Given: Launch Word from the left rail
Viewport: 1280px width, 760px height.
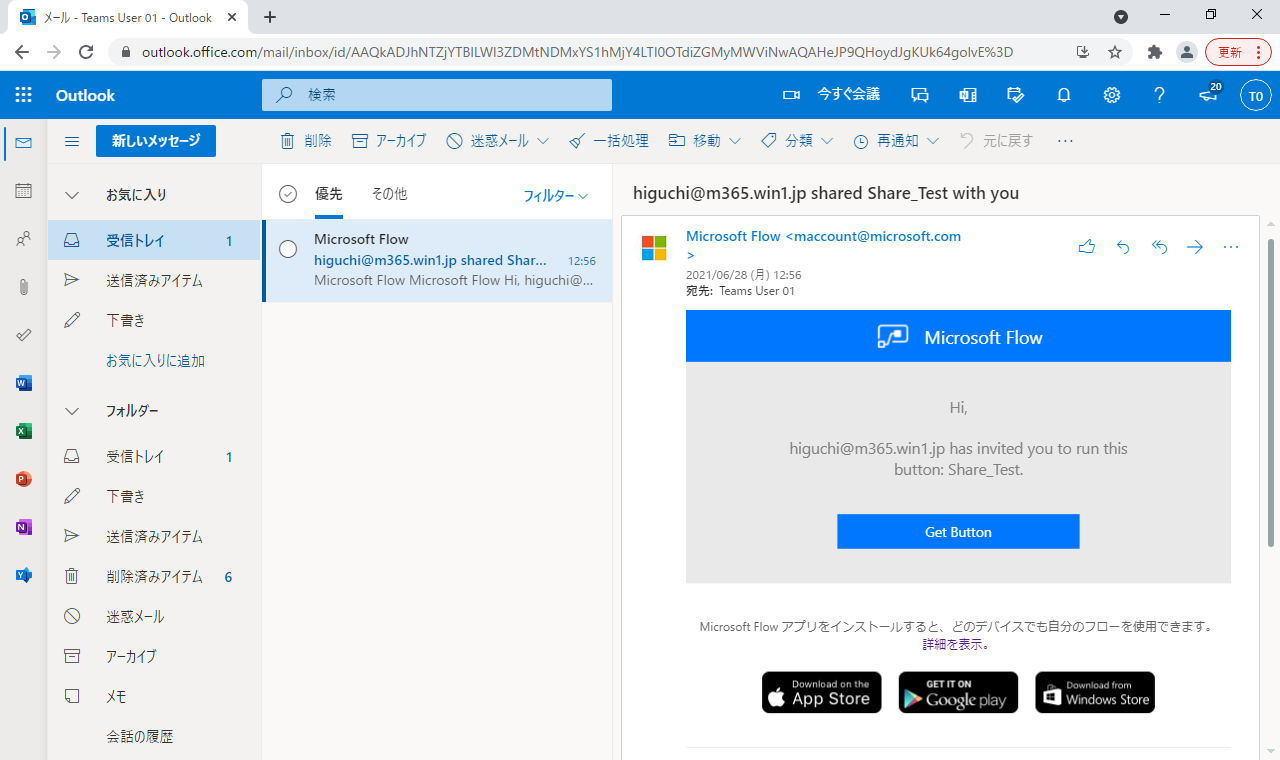Looking at the screenshot, I should click(24, 383).
